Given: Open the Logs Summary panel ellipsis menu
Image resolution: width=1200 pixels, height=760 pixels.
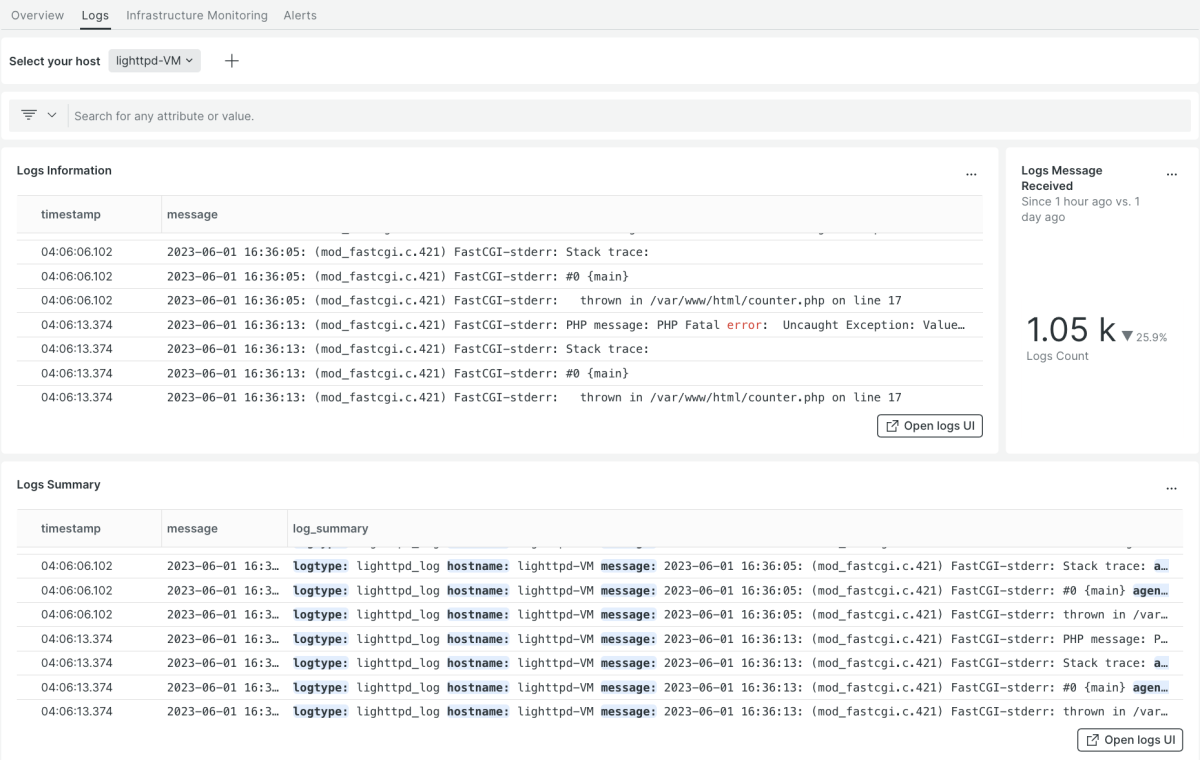Looking at the screenshot, I should pyautogui.click(x=1172, y=487).
